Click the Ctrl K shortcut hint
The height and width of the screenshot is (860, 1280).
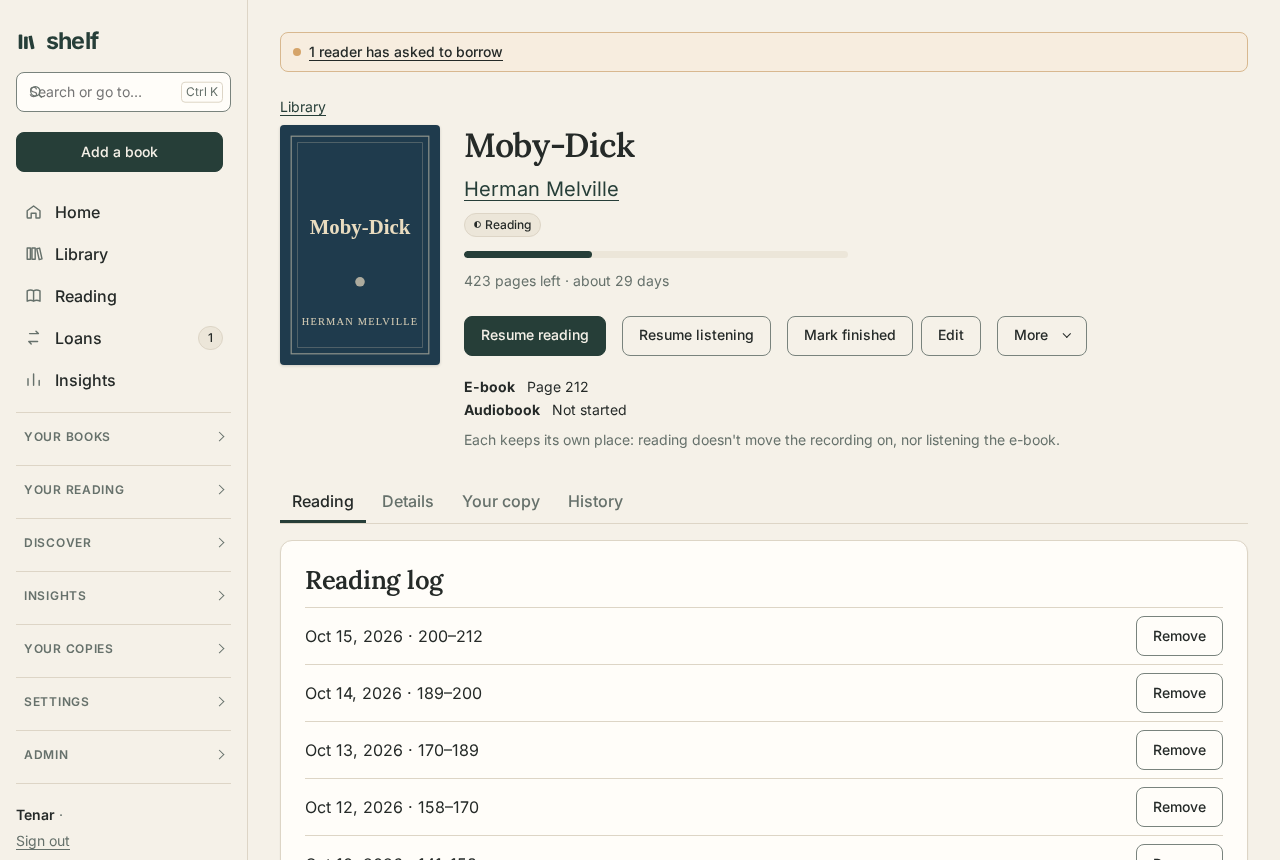[x=202, y=92]
